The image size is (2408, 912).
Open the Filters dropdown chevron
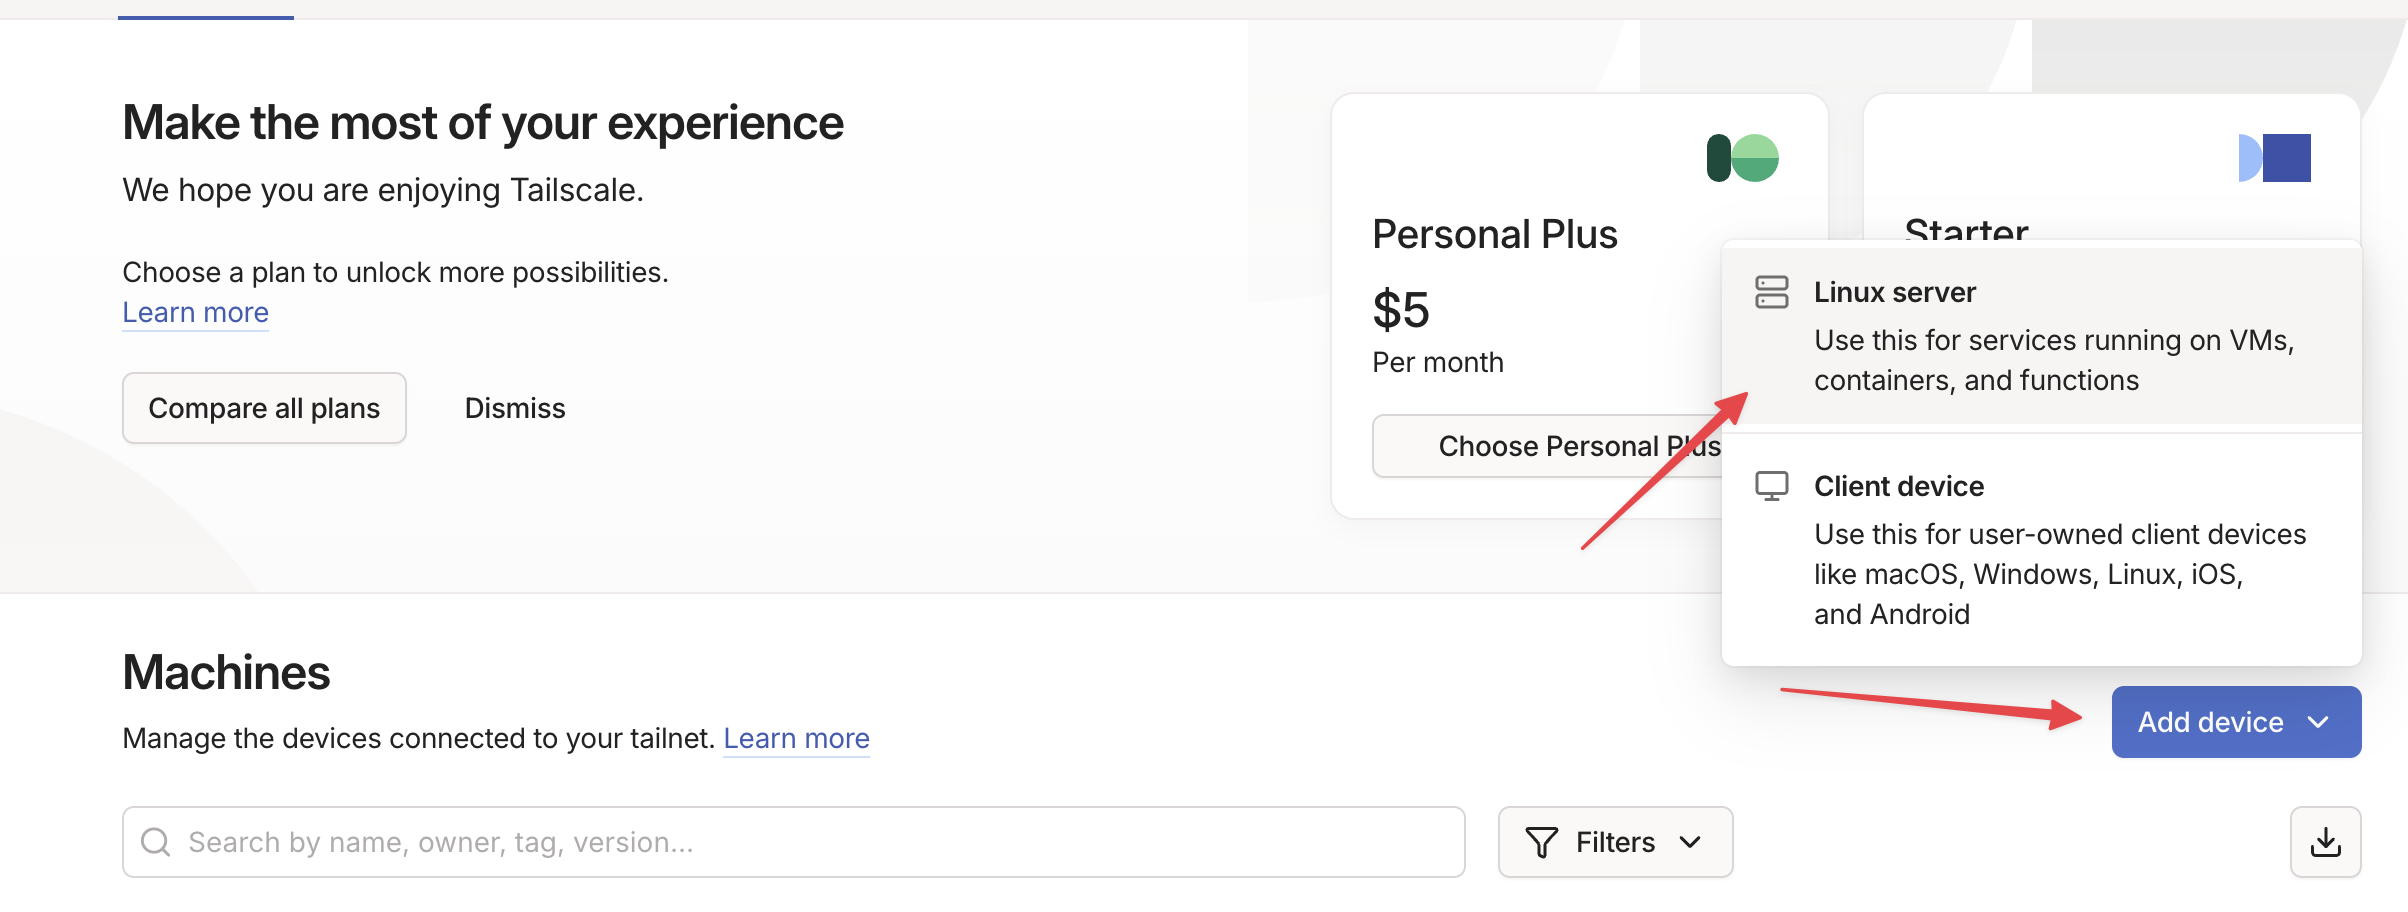pyautogui.click(x=1690, y=842)
